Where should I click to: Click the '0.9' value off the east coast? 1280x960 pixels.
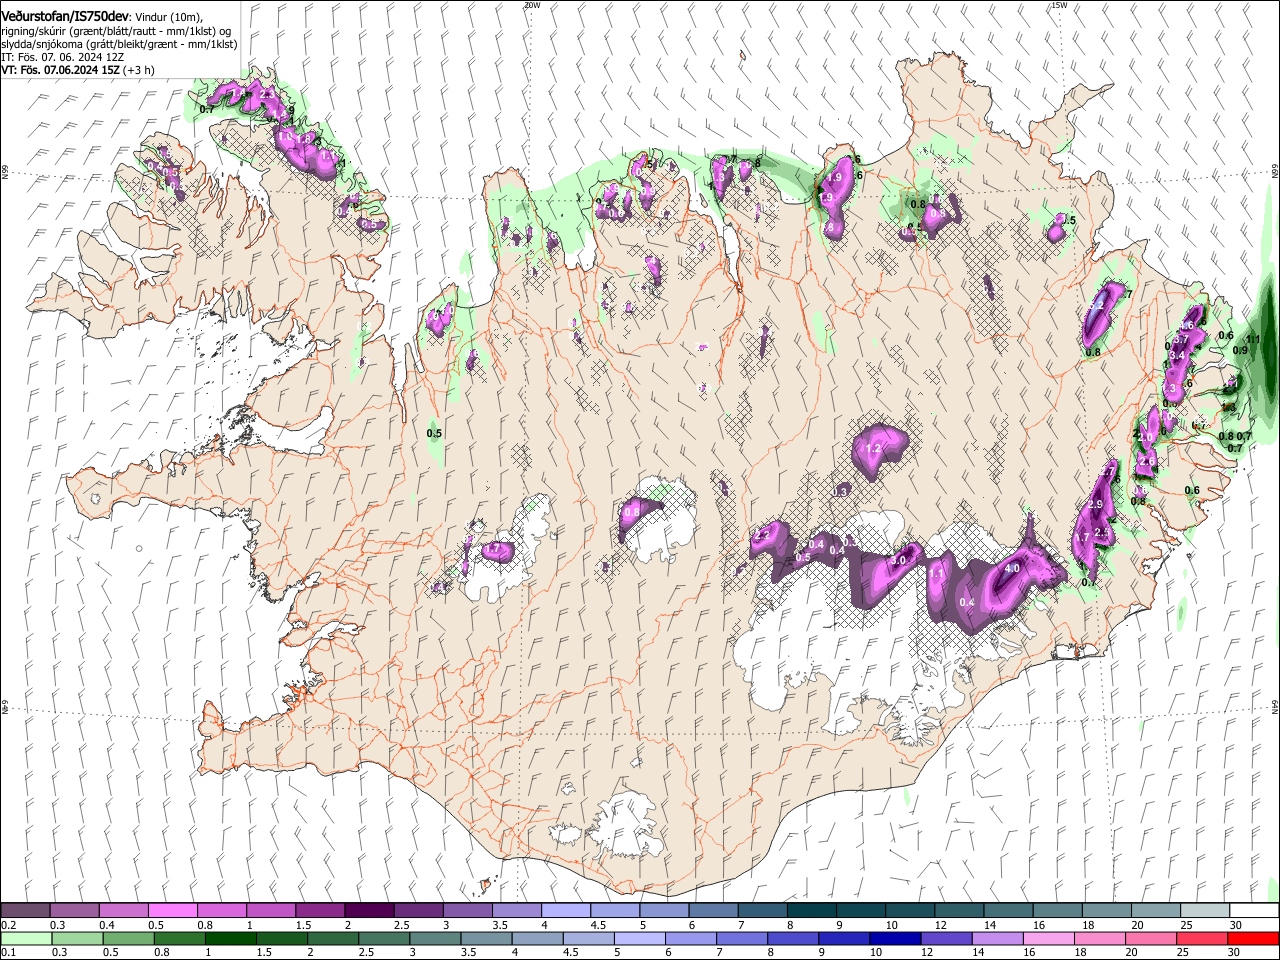pos(1241,351)
